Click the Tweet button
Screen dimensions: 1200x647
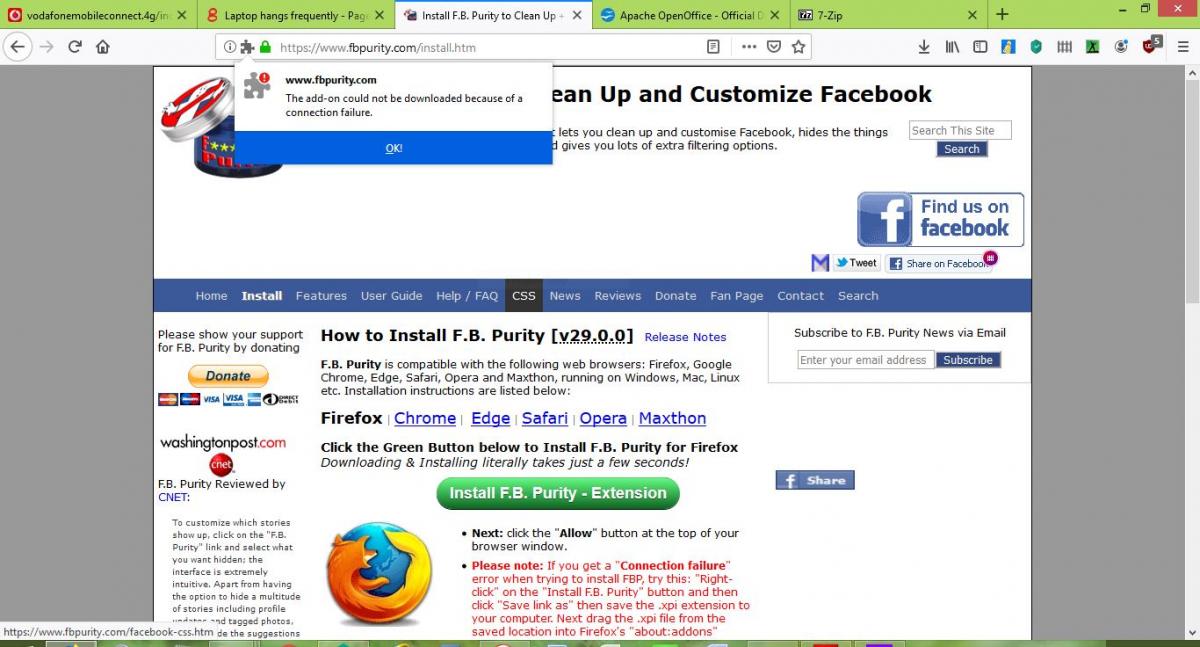(x=857, y=263)
